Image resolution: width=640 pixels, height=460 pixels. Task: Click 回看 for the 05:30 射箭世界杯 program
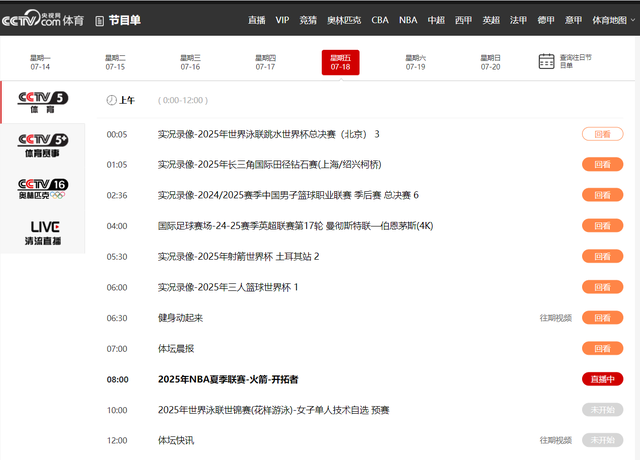(x=602, y=256)
